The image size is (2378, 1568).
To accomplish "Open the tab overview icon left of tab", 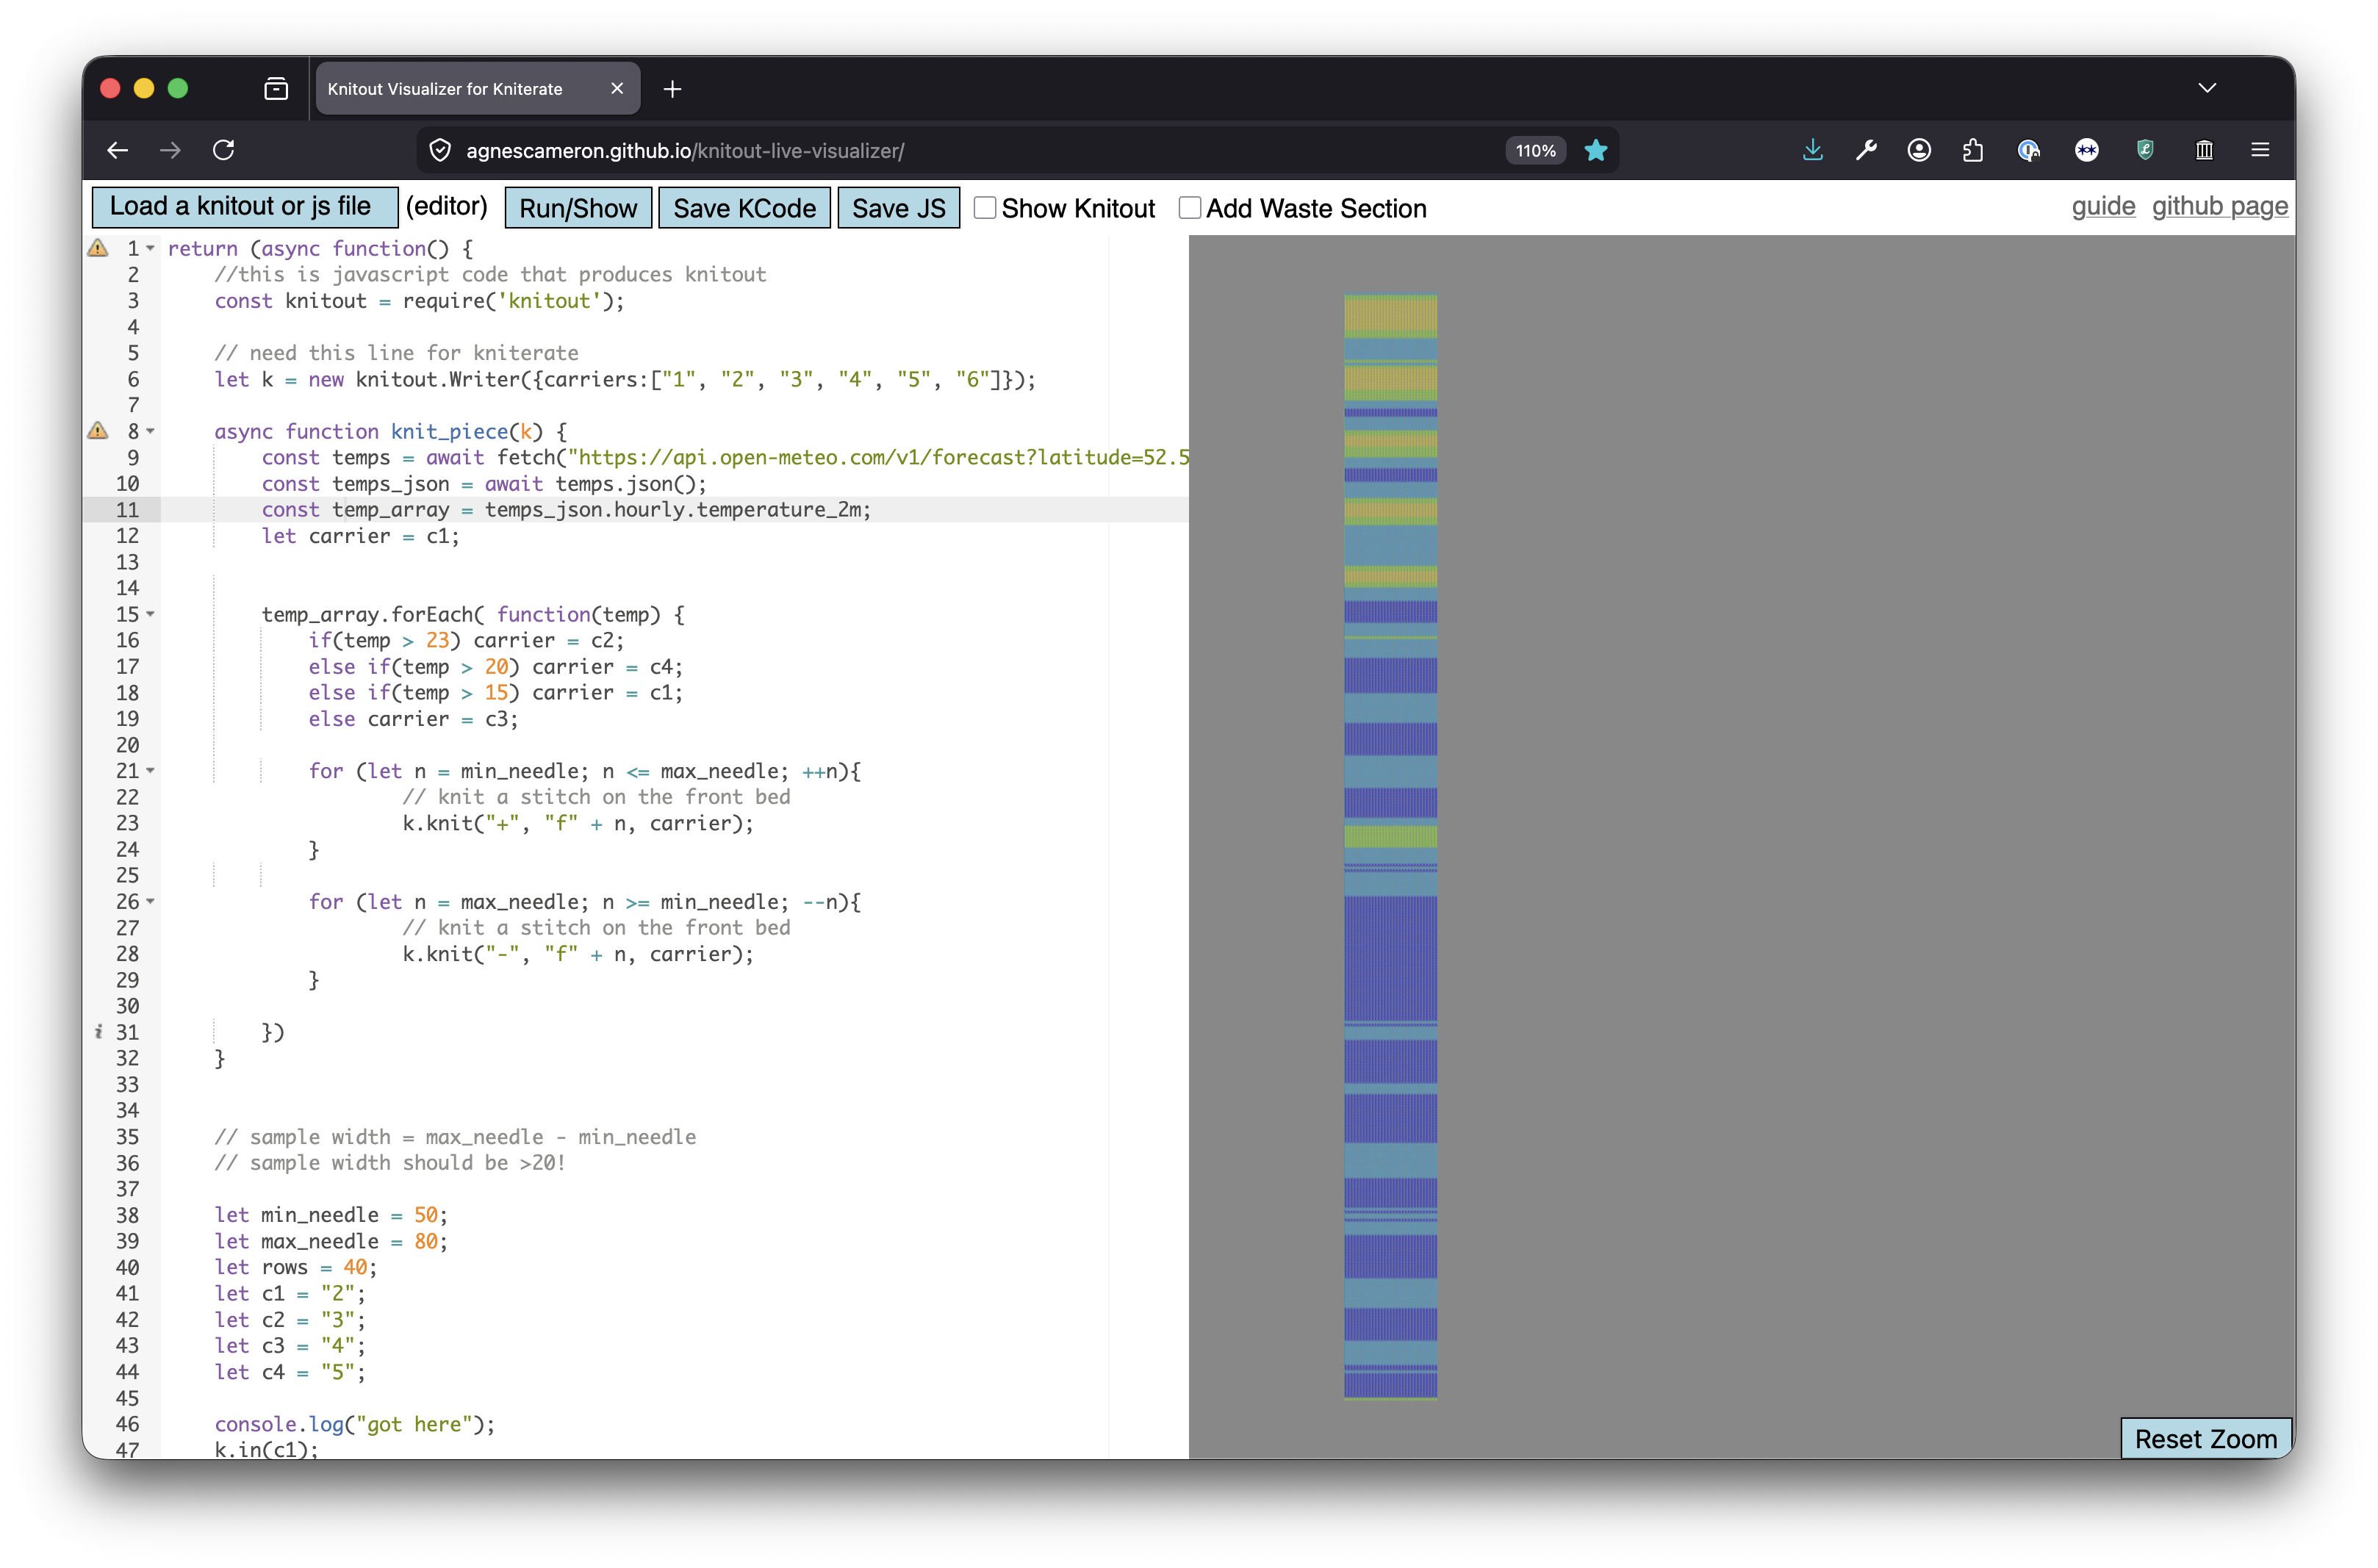I will tap(276, 89).
